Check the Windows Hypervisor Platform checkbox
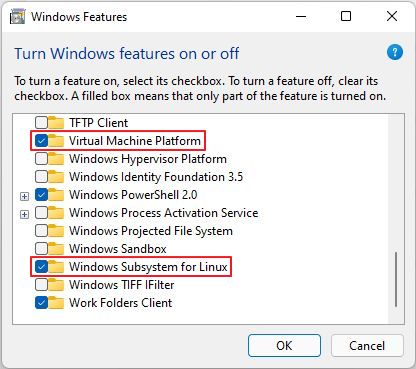The image size is (416, 369). click(41, 159)
